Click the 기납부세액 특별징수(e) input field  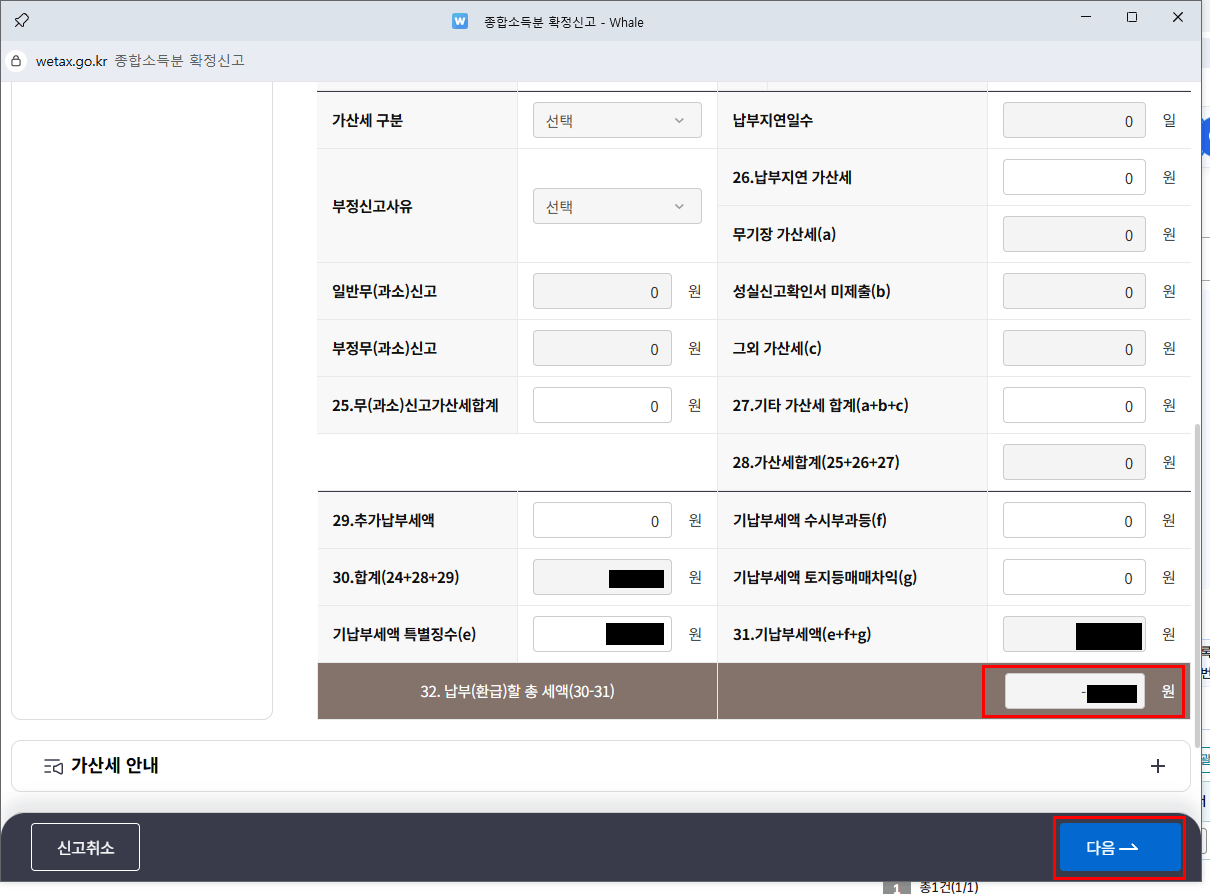pyautogui.click(x=602, y=634)
